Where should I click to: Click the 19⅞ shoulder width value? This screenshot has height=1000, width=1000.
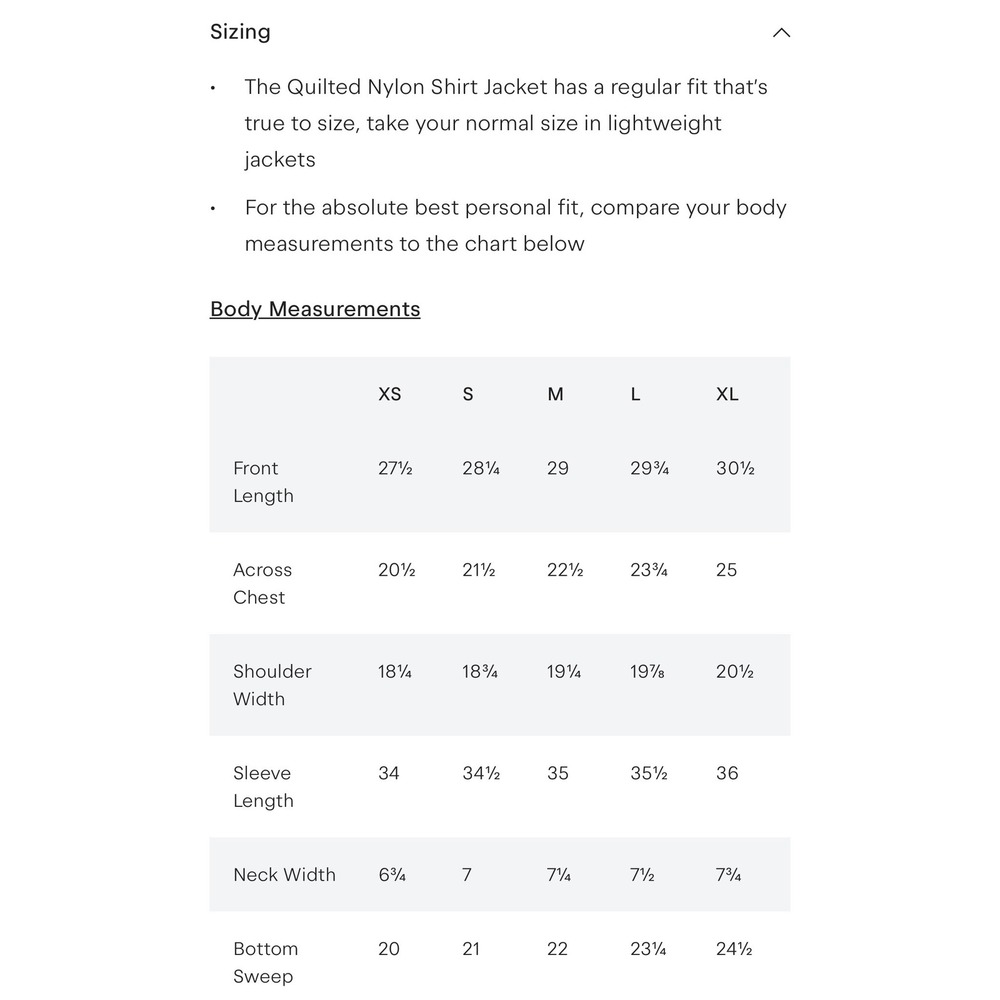click(647, 672)
